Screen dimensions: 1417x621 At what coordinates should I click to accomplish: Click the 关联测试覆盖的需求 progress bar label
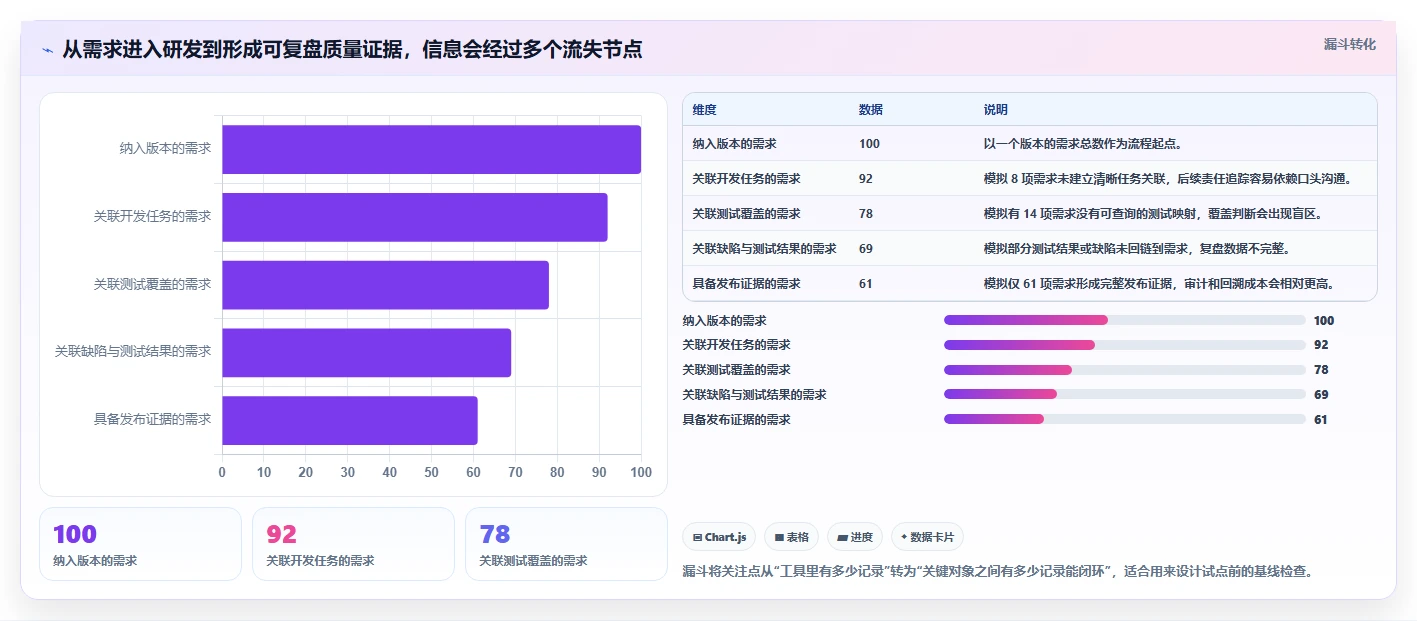(737, 370)
